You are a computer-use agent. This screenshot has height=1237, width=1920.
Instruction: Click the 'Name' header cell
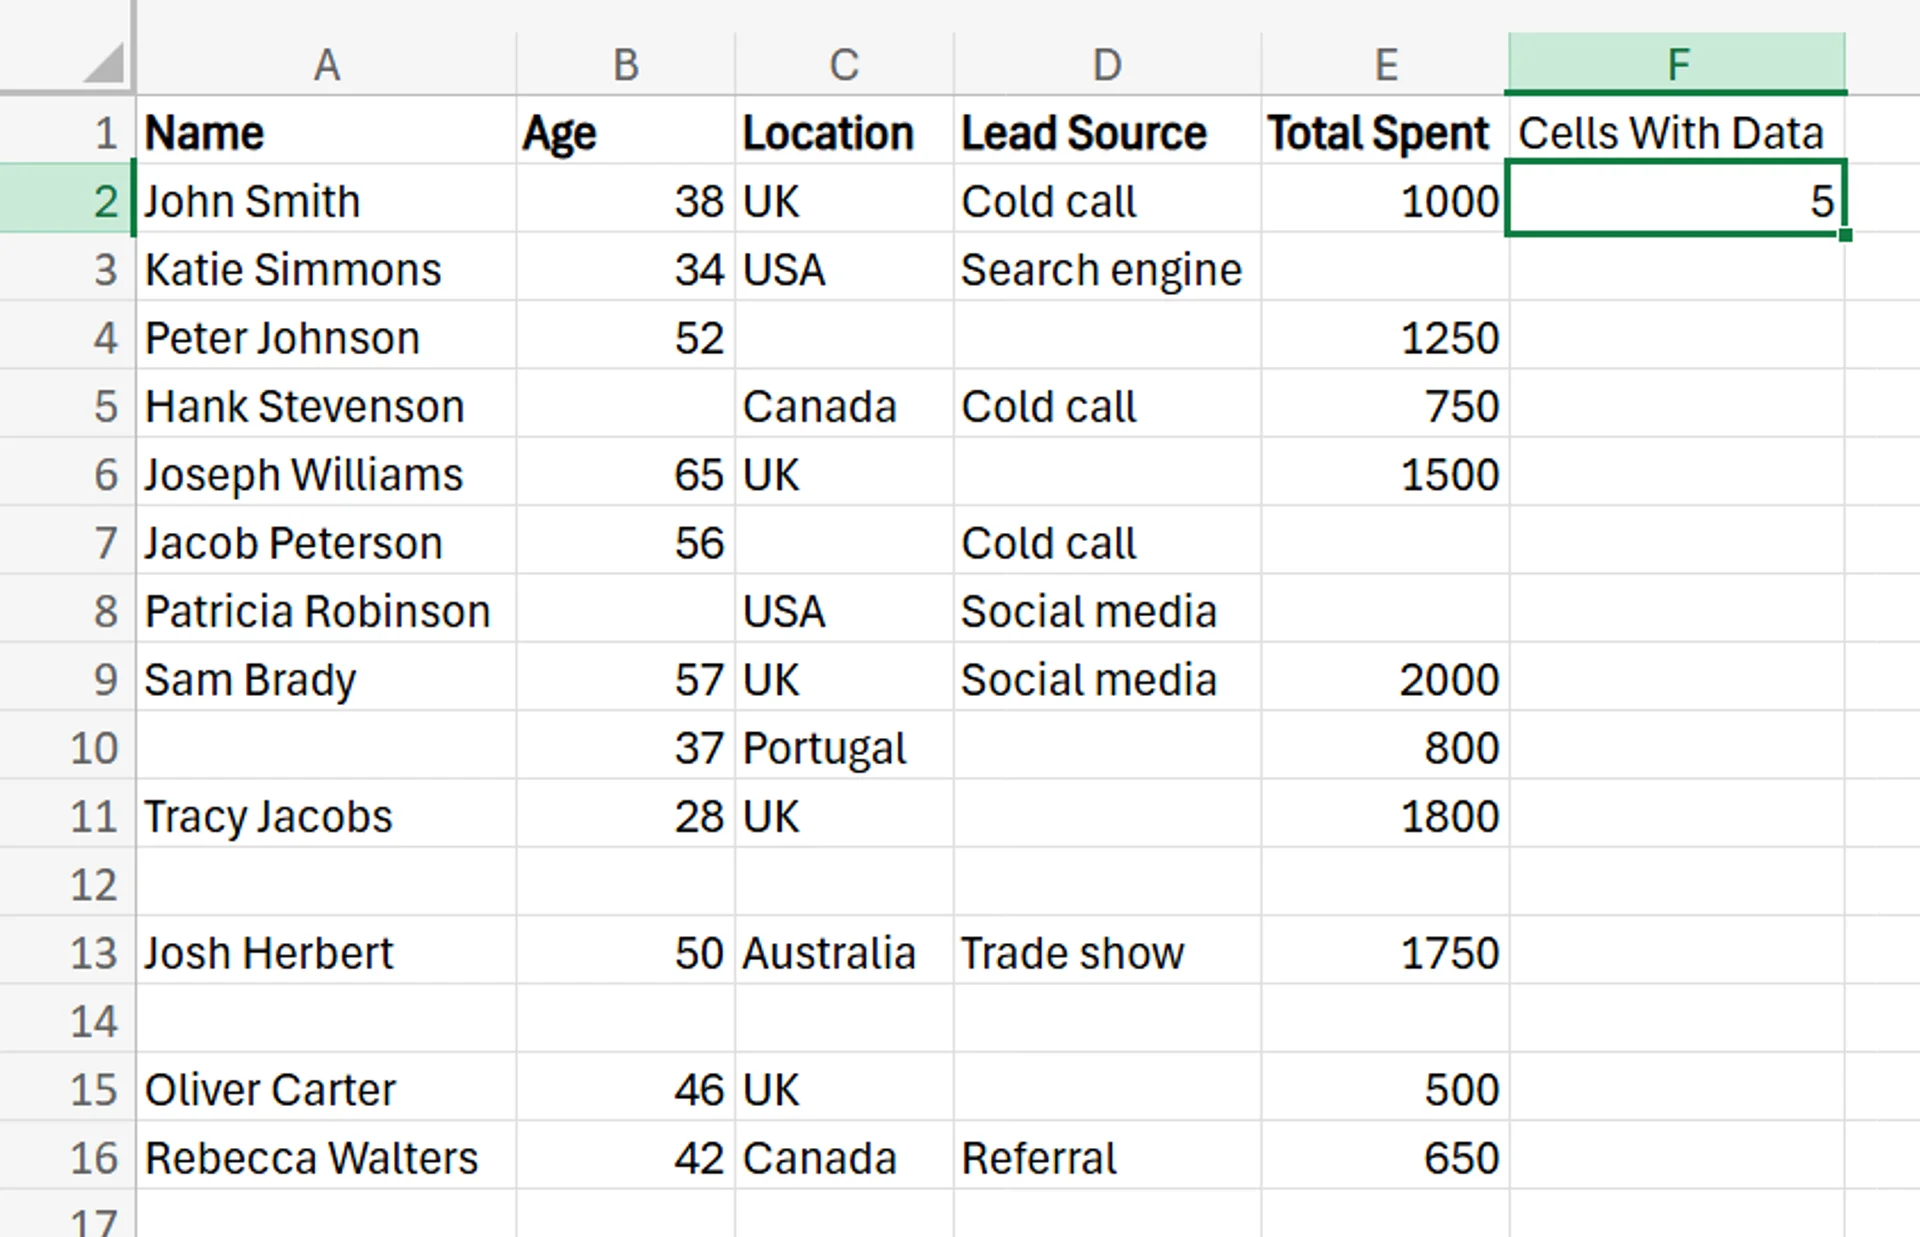click(326, 131)
